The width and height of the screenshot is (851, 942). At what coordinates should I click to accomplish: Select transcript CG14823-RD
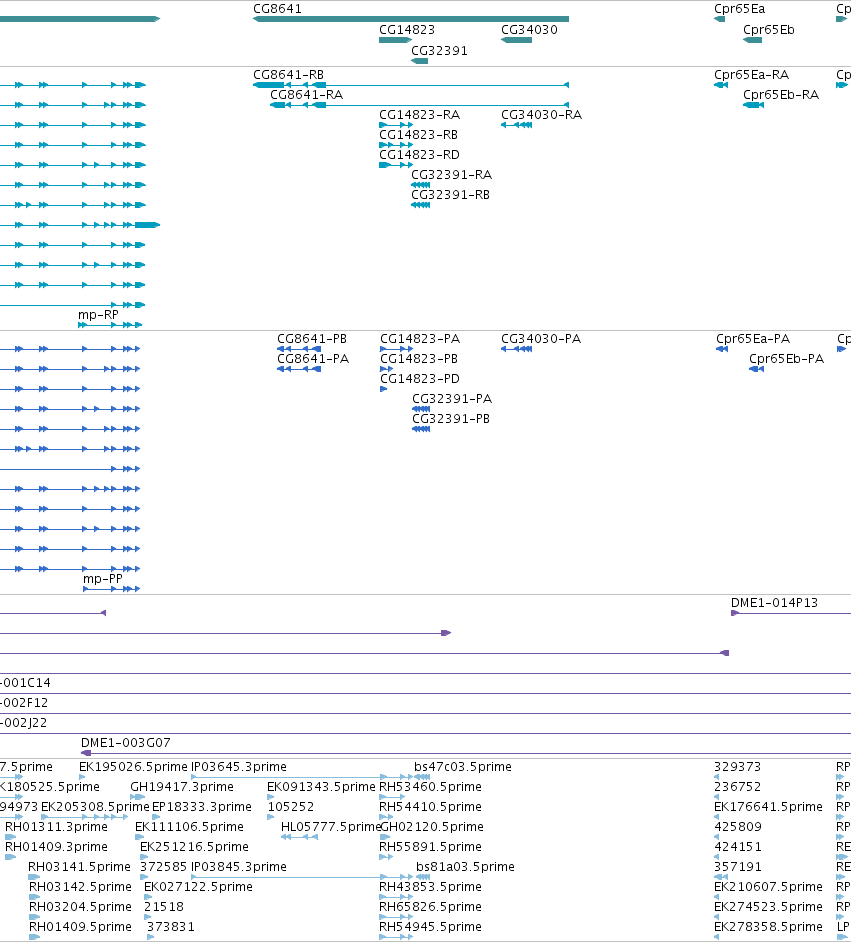[x=396, y=165]
